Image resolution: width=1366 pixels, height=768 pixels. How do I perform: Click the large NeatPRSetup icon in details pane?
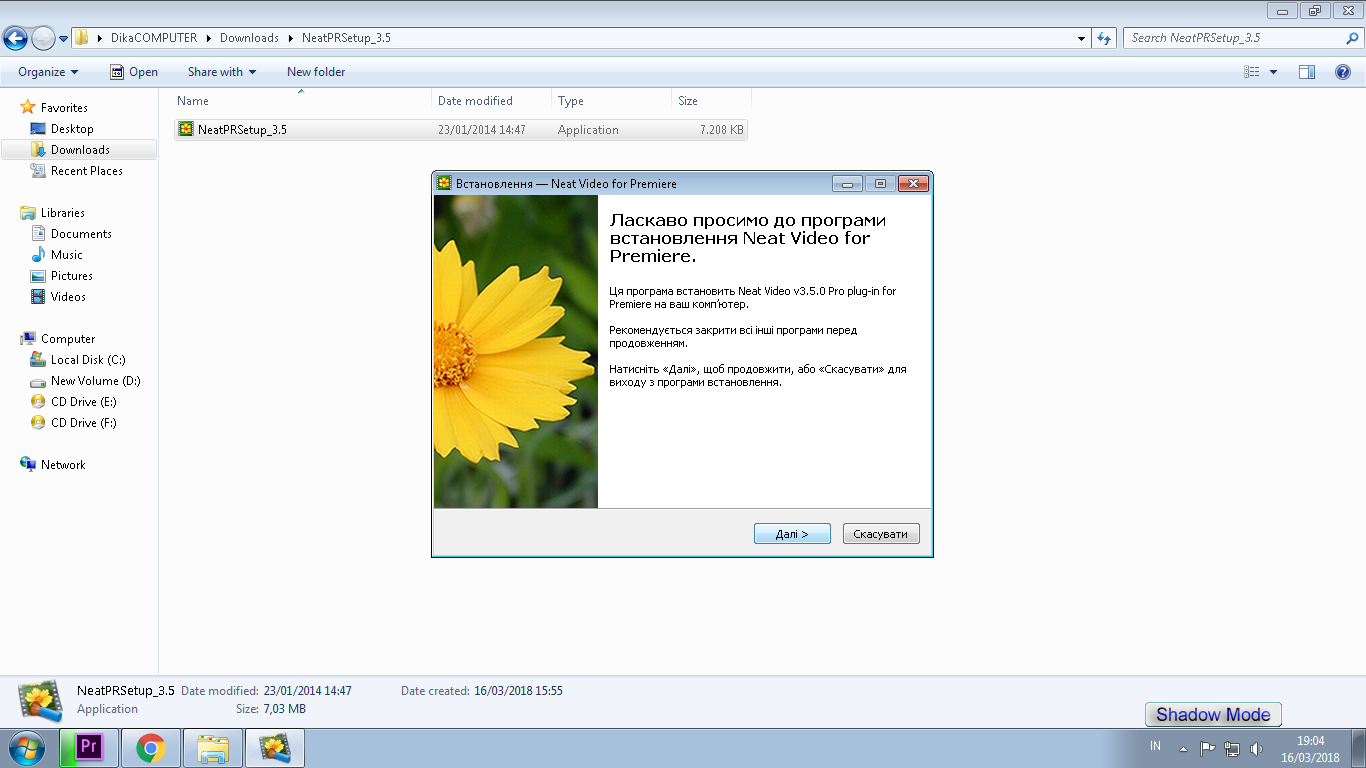click(x=40, y=700)
